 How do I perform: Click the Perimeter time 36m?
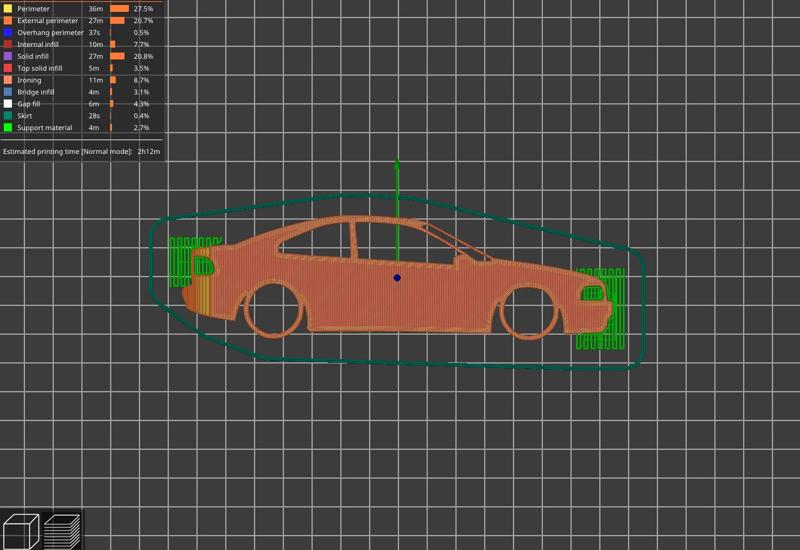95,9
